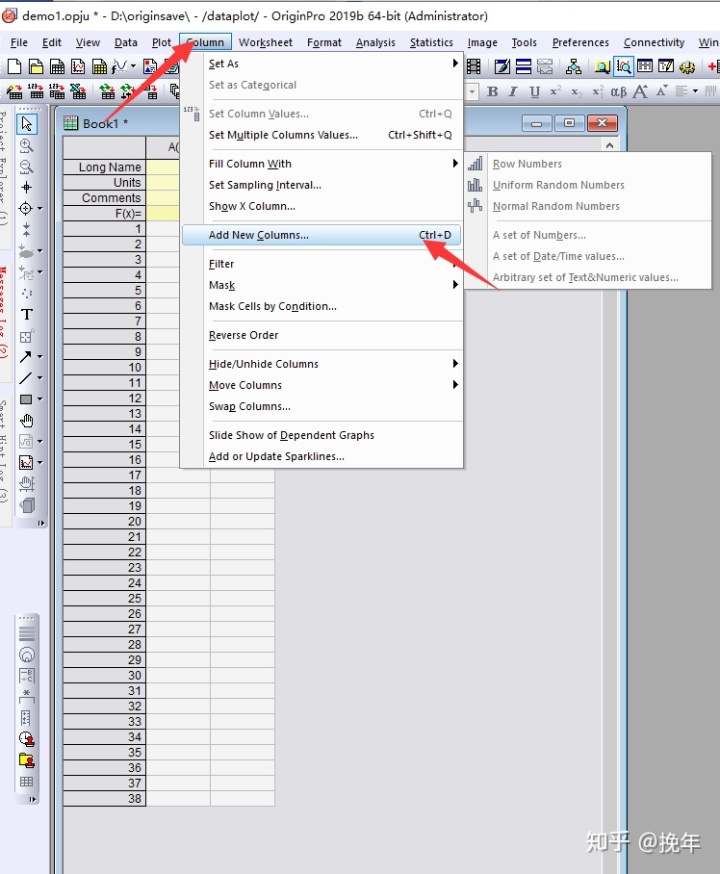720x874 pixels.
Task: Expand the Line tool options
Action: (x=40, y=378)
